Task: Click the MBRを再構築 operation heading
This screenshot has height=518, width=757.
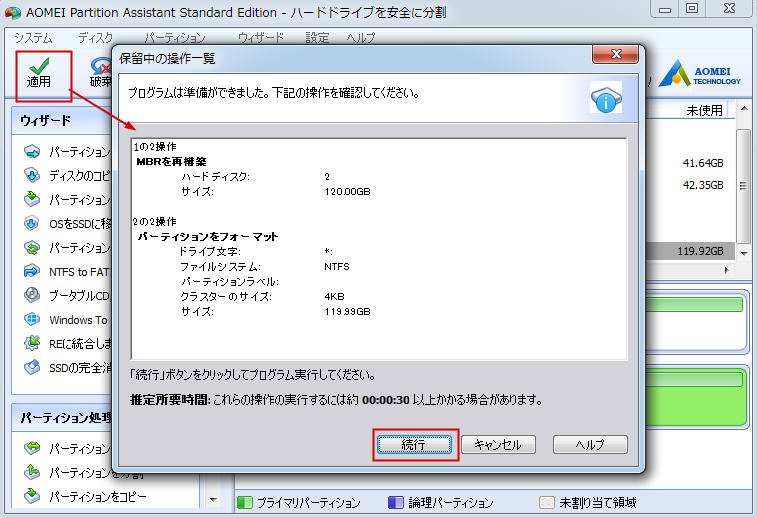Action: [x=171, y=161]
